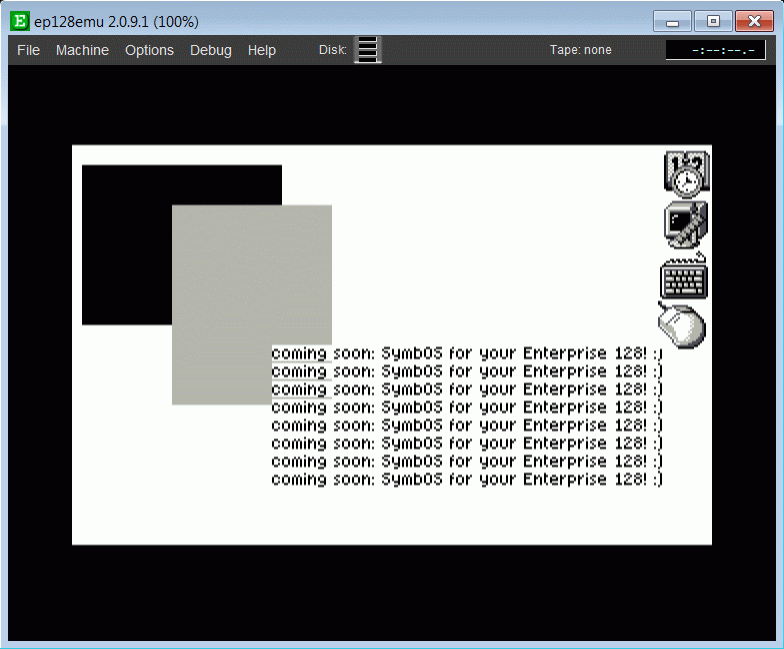Click the green ep128emu title bar icon

pos(19,20)
